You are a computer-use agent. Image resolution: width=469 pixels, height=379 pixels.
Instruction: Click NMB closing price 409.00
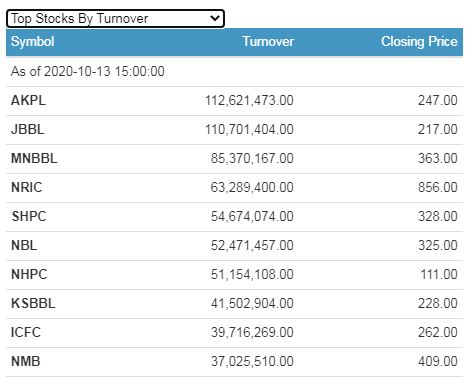click(x=438, y=361)
